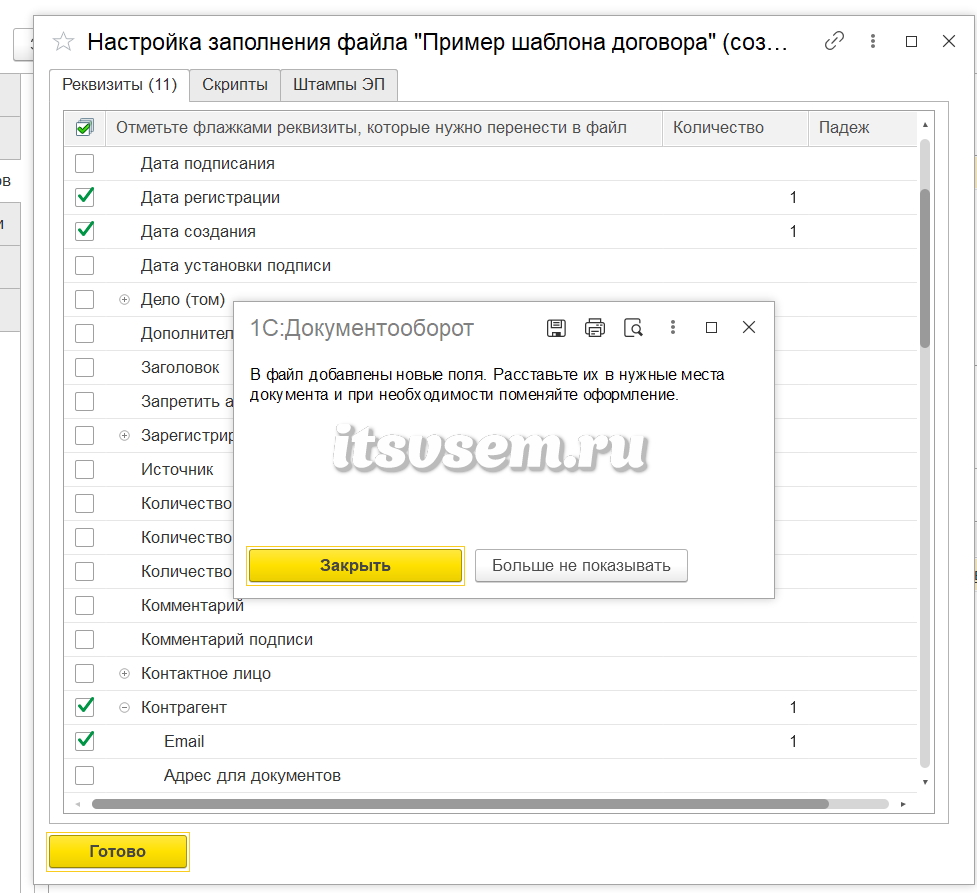Open the Скрипты tab
This screenshot has height=893, width=977.
pyautogui.click(x=235, y=85)
